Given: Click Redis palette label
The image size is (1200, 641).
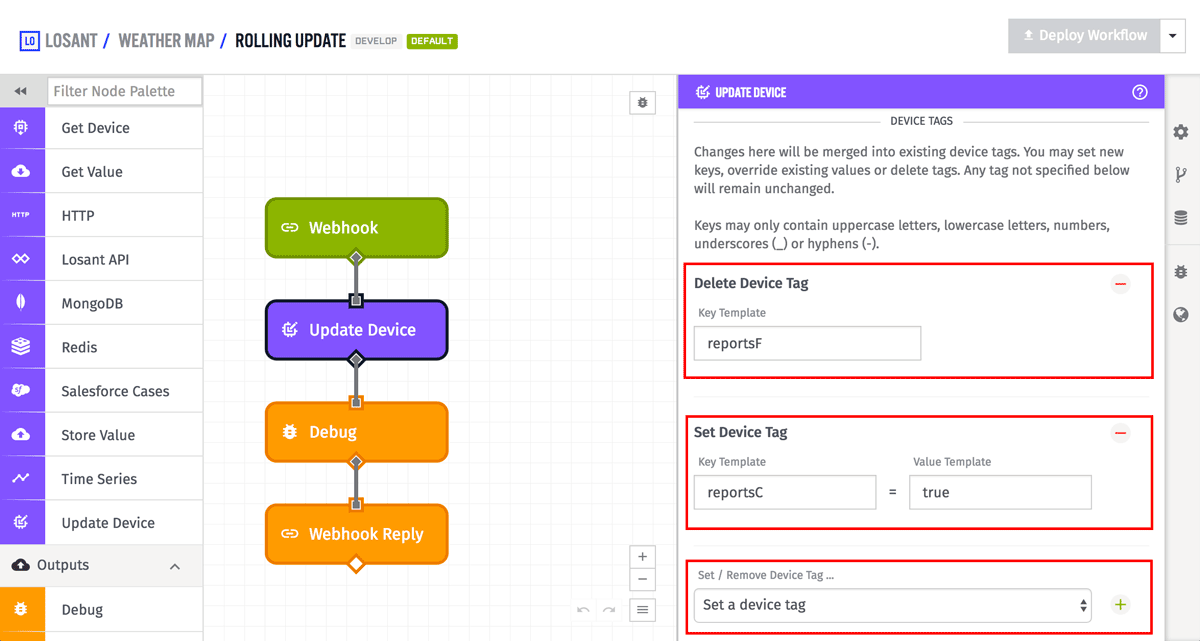Looking at the screenshot, I should 79,347.
